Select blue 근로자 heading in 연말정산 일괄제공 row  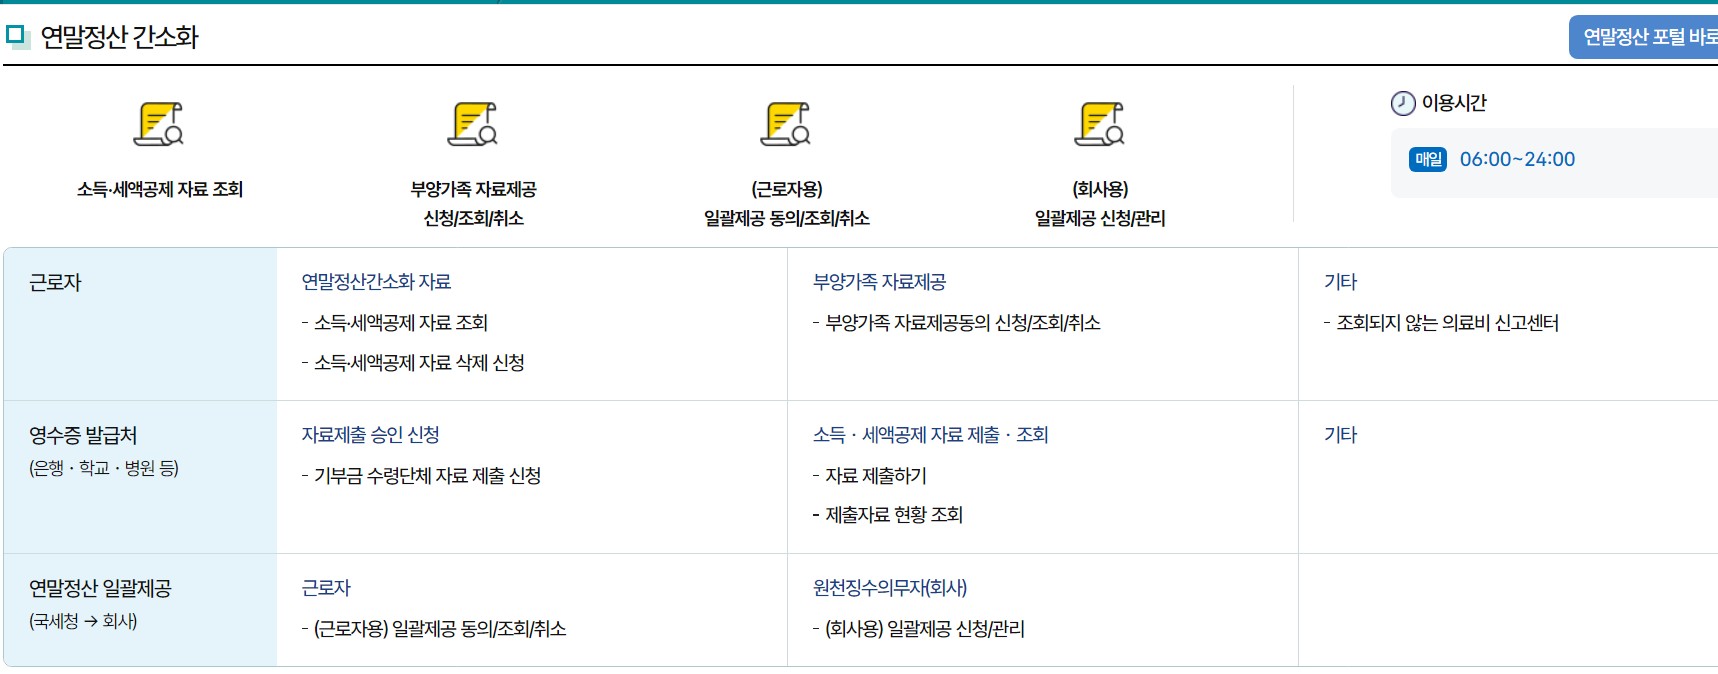point(326,588)
